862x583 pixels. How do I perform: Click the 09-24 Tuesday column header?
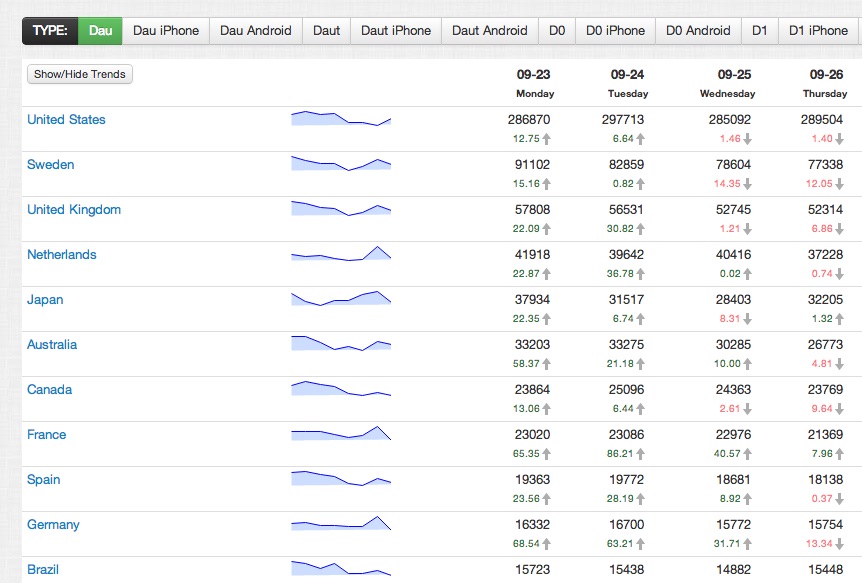[628, 84]
